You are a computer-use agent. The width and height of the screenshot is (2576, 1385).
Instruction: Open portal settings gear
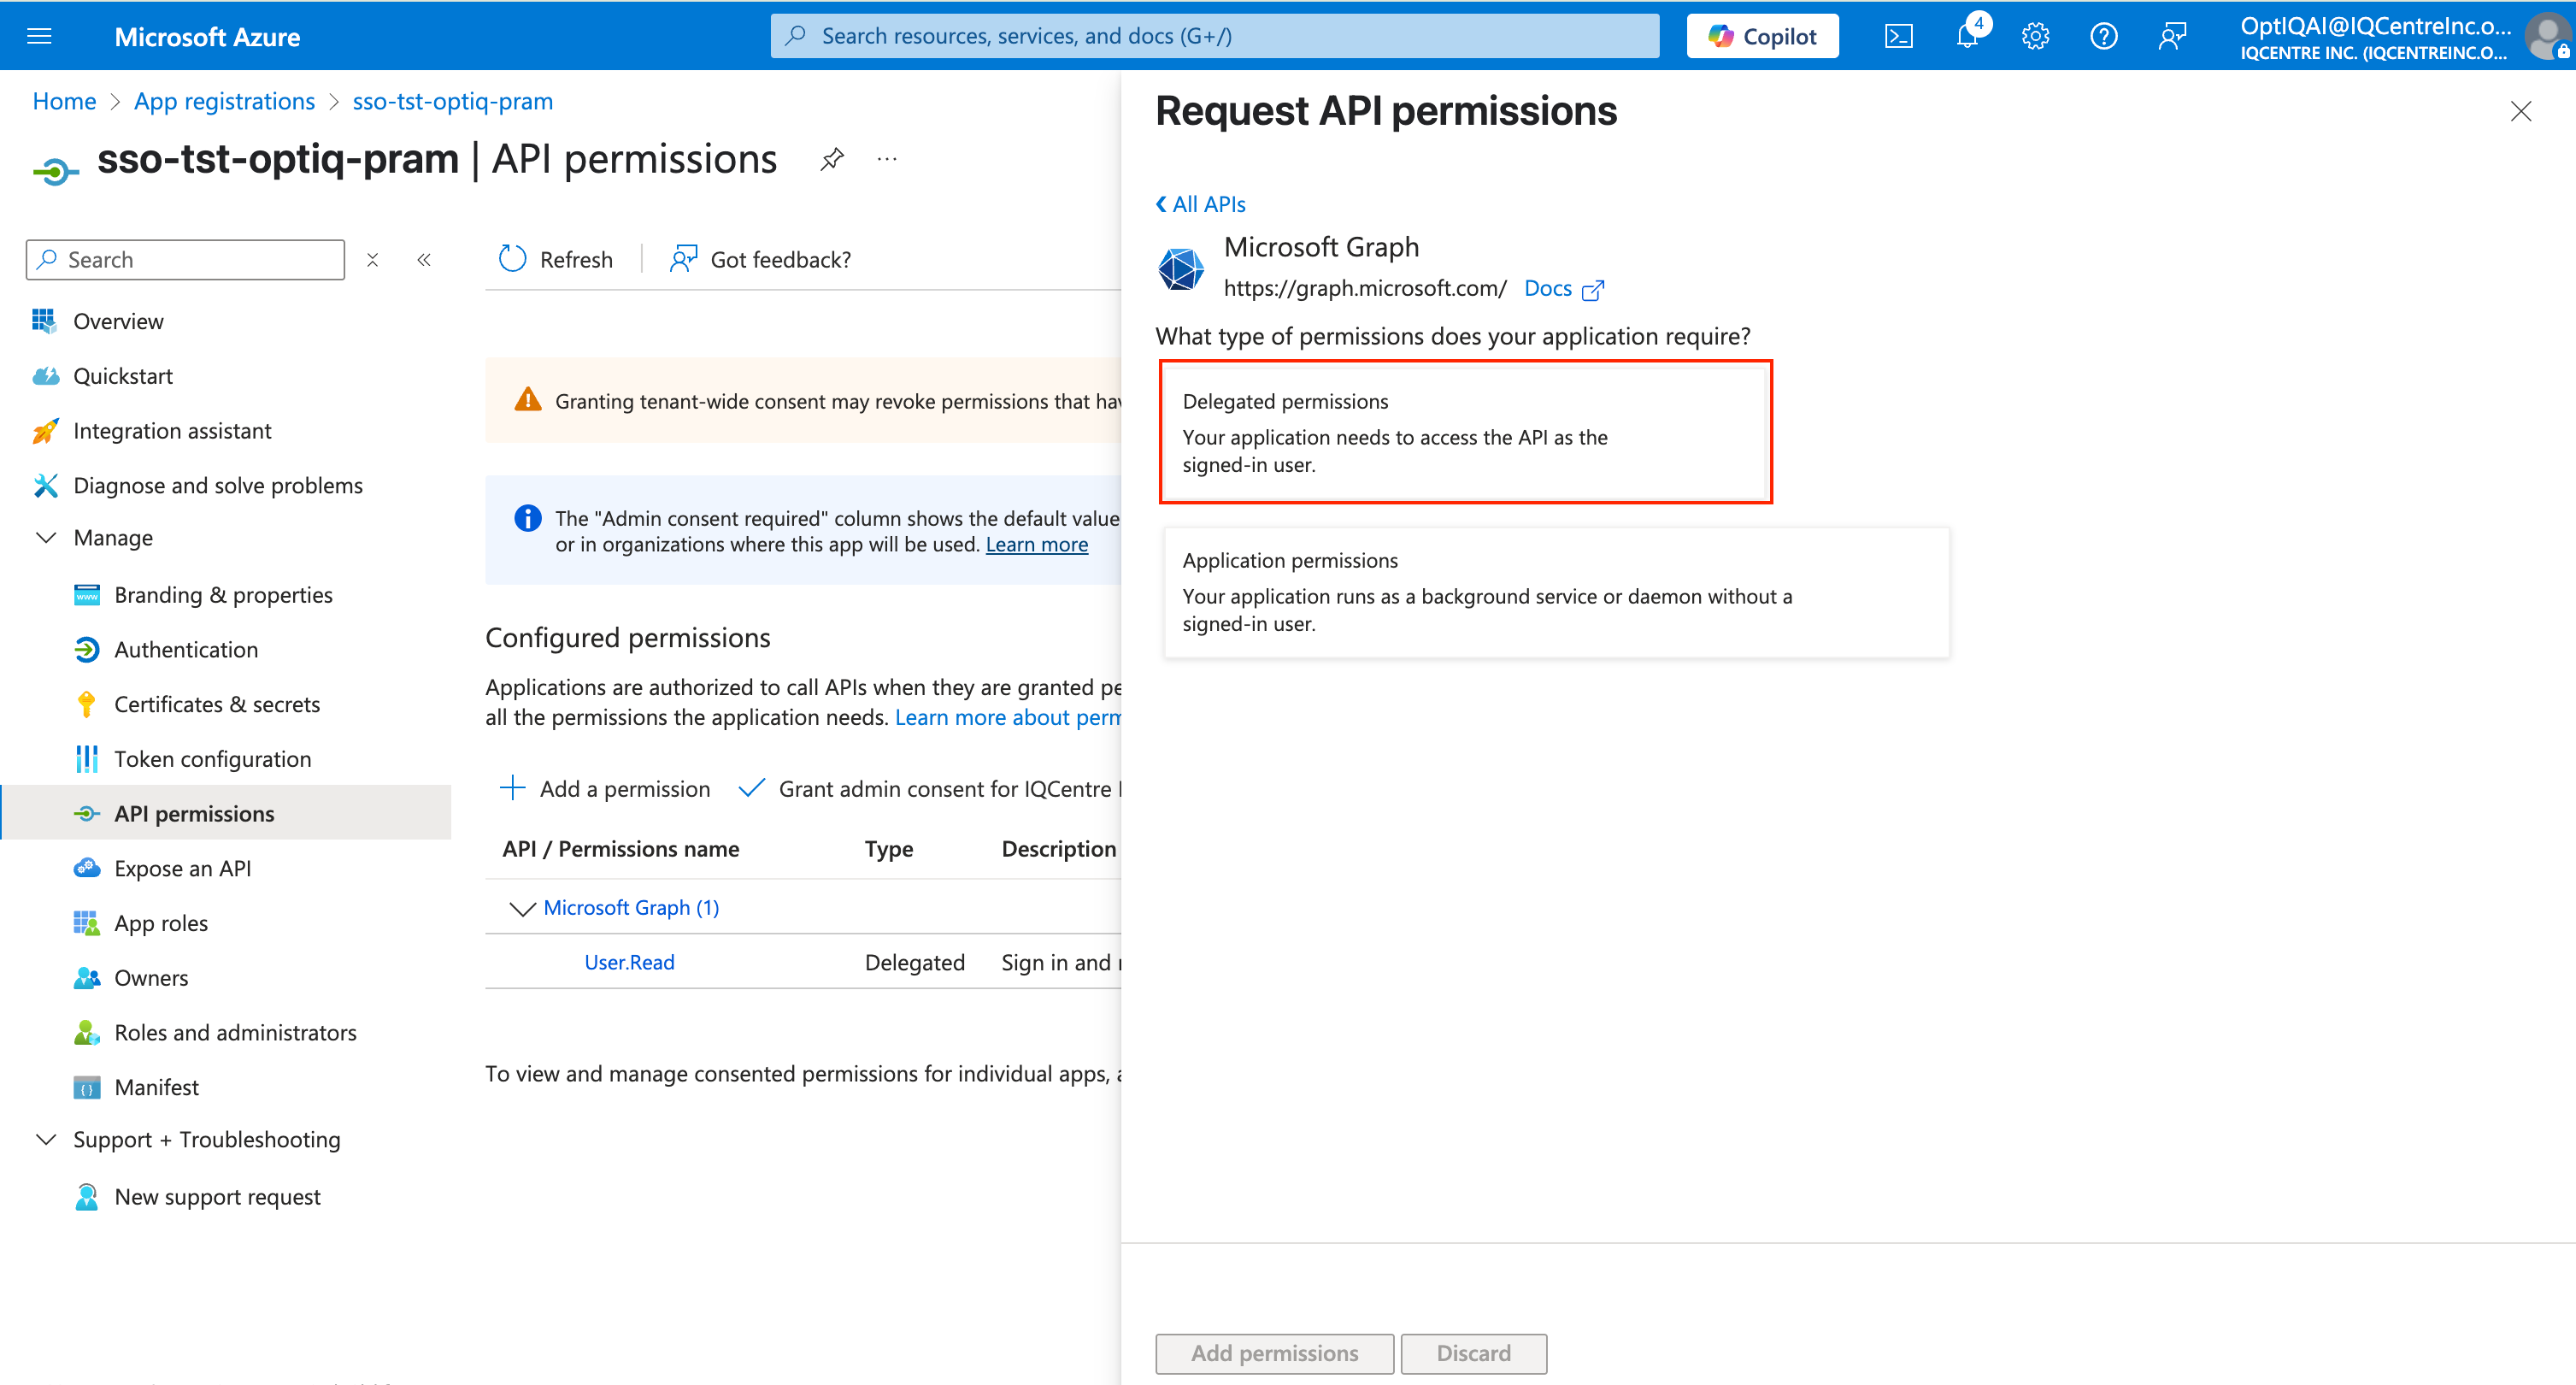click(x=2035, y=36)
